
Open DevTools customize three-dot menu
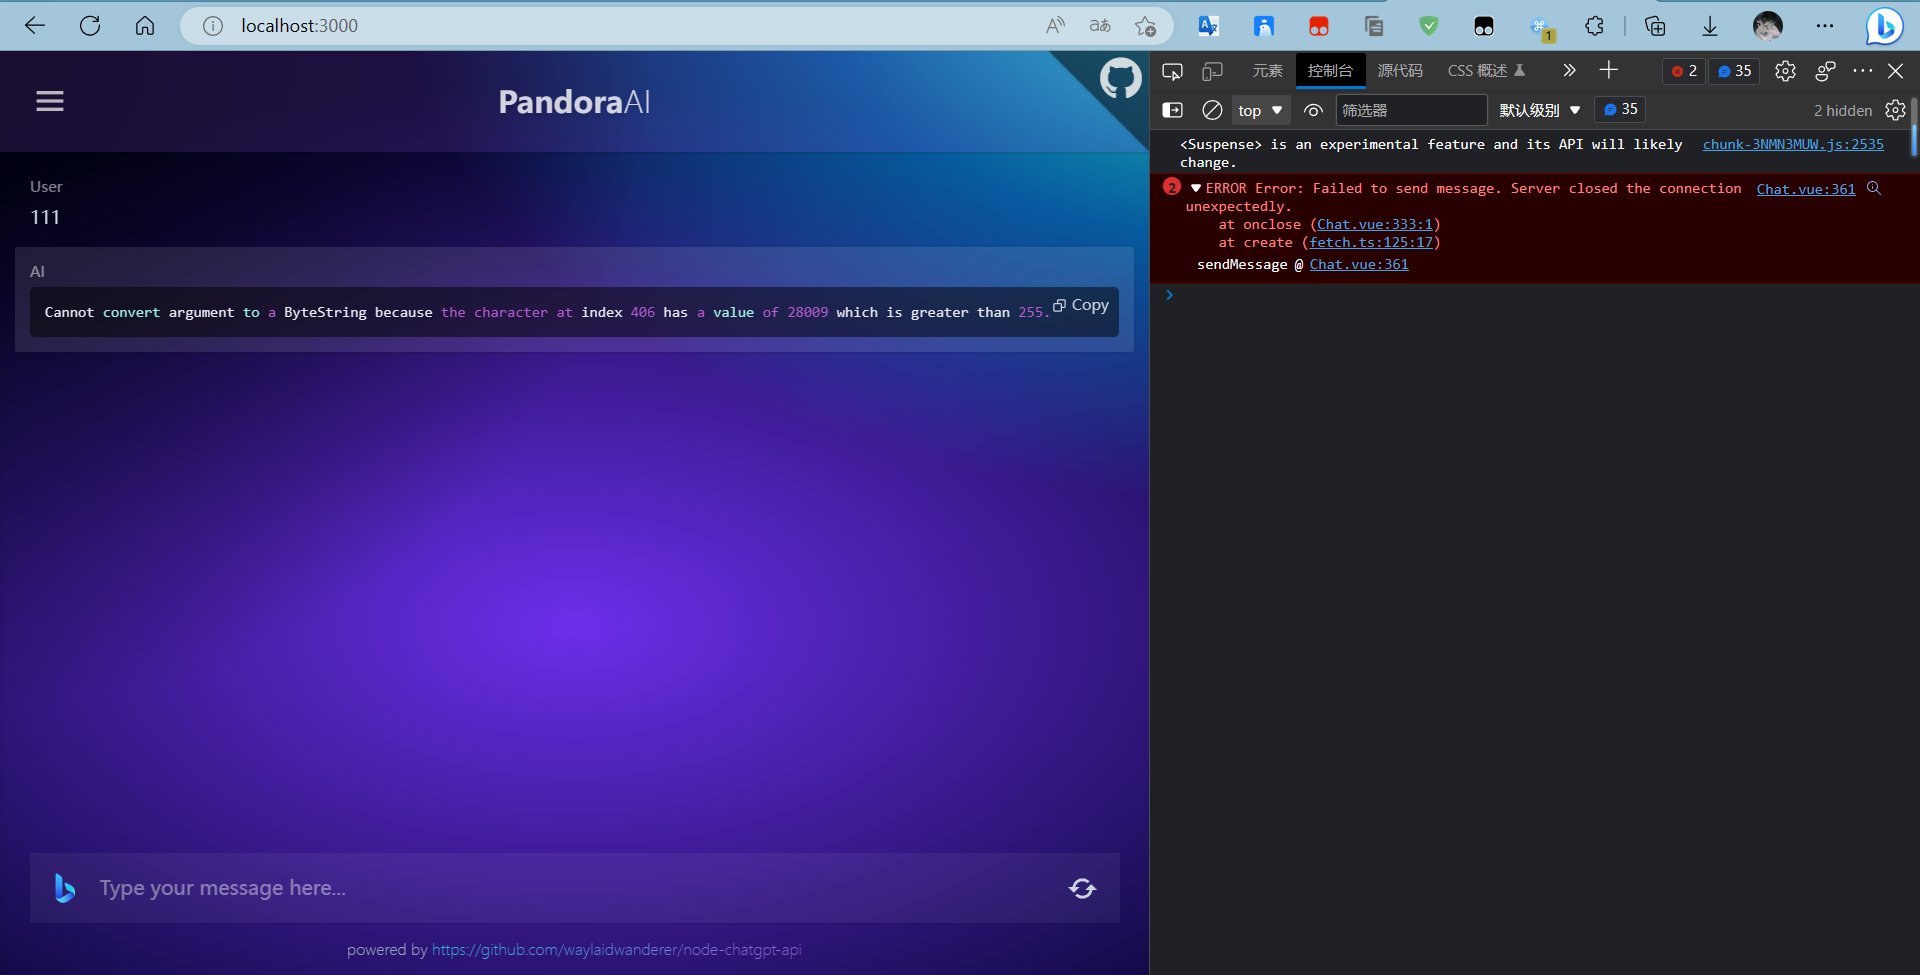click(x=1862, y=71)
